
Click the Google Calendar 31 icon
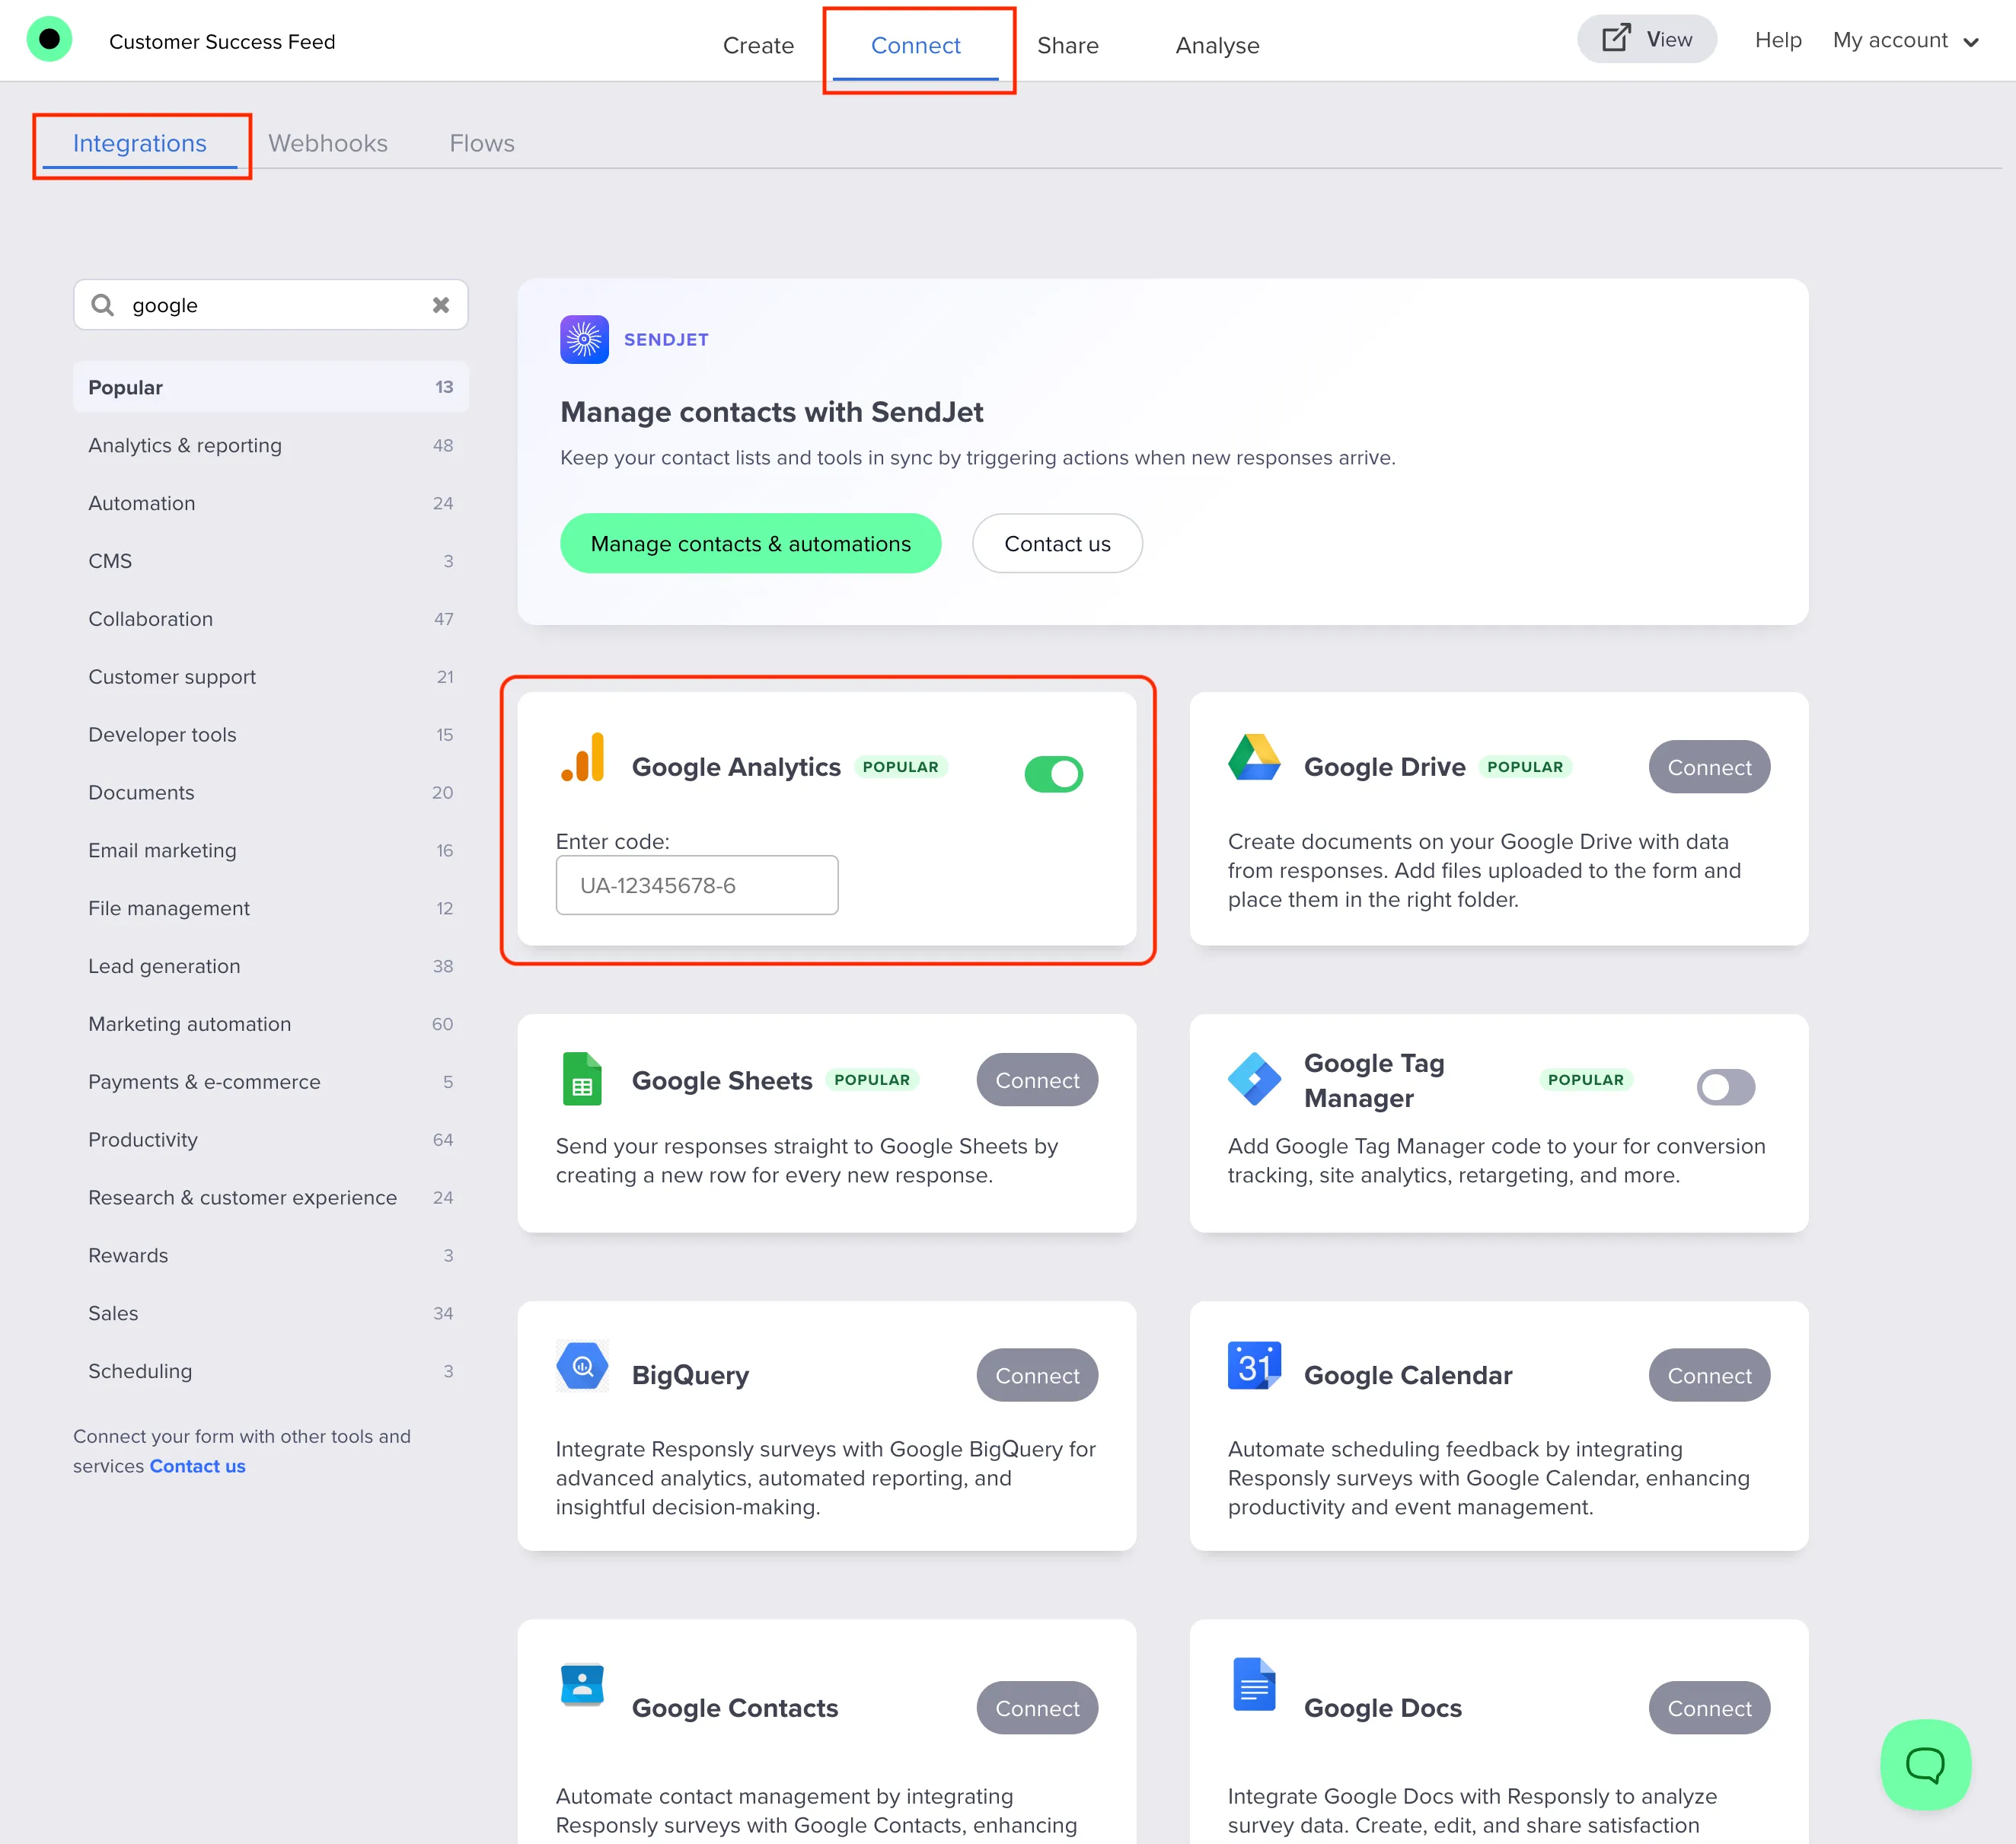click(x=1254, y=1366)
